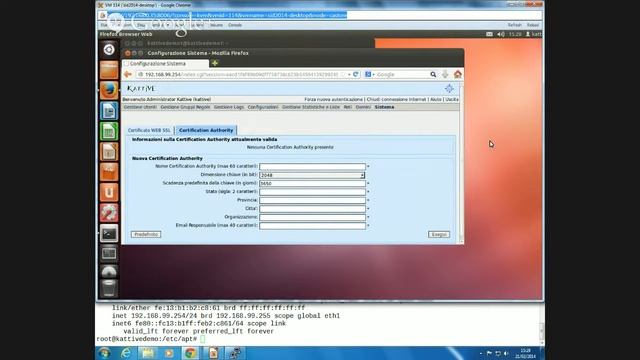This screenshot has height=360, width=640.
Task: Open the Ubuntu Dash home launcher
Action: [x=109, y=49]
